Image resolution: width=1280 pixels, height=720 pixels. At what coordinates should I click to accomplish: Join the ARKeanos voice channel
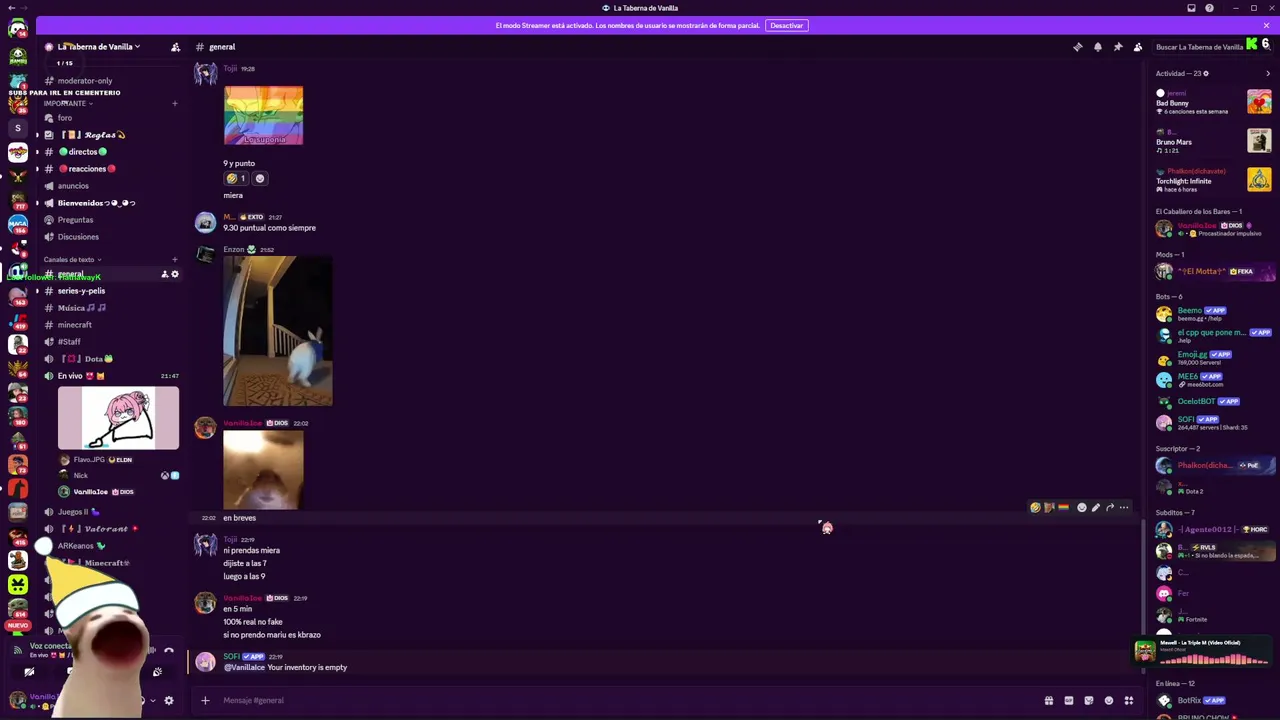pos(80,546)
